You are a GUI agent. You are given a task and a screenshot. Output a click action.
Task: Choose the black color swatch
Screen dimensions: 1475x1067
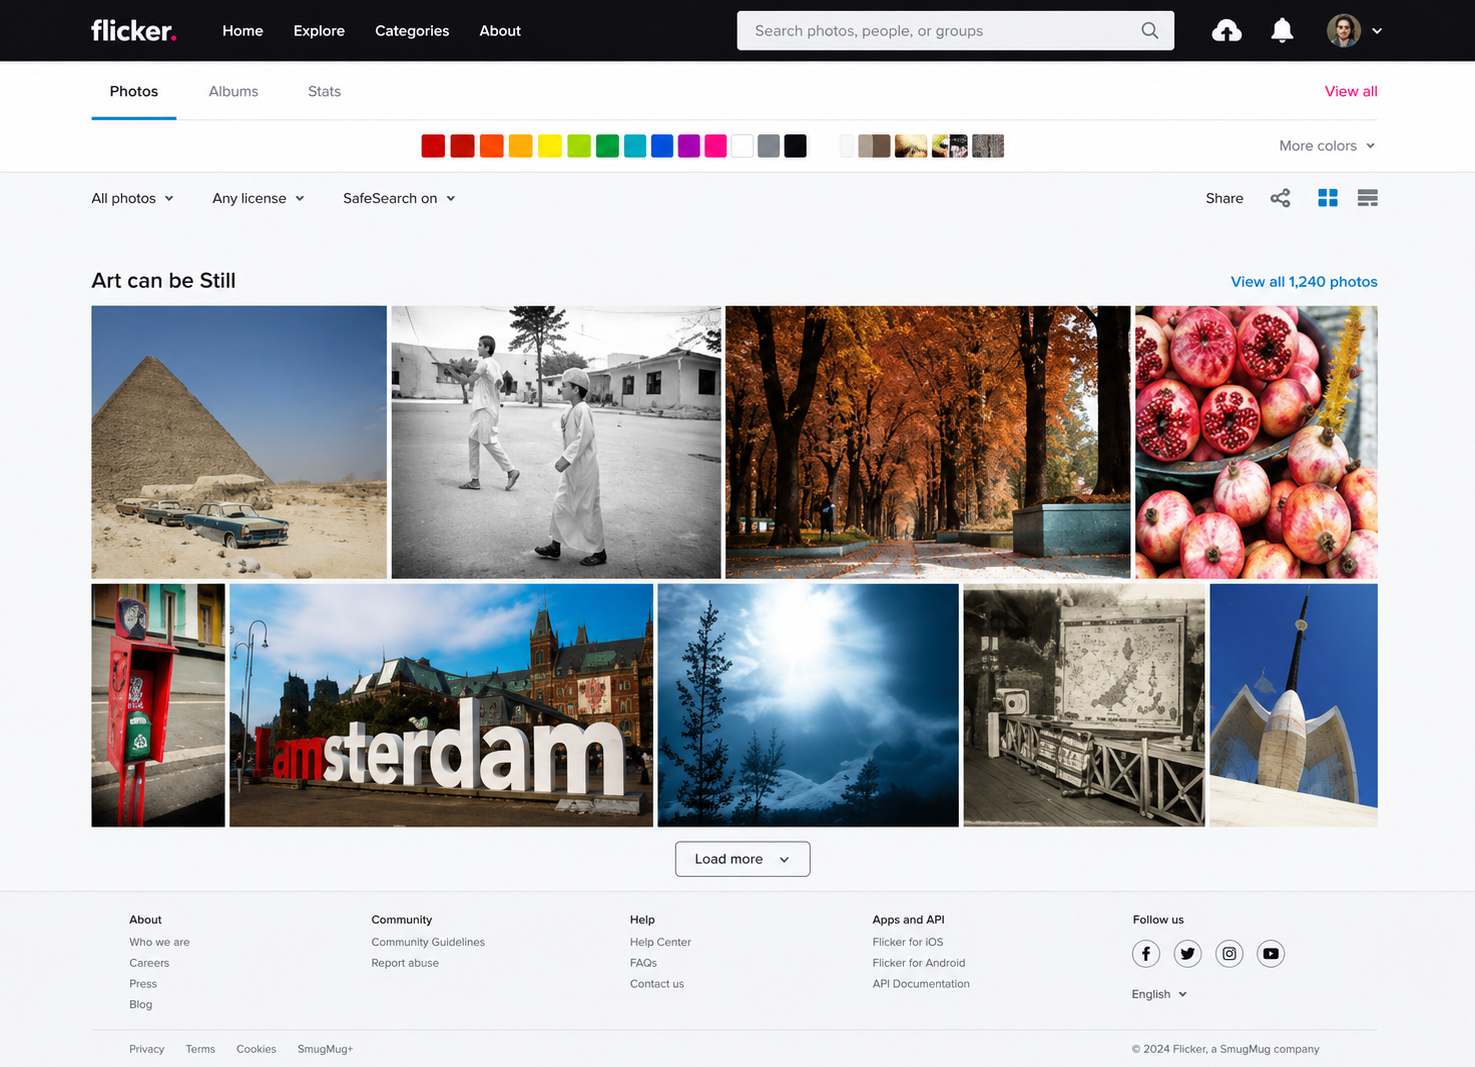[795, 146]
